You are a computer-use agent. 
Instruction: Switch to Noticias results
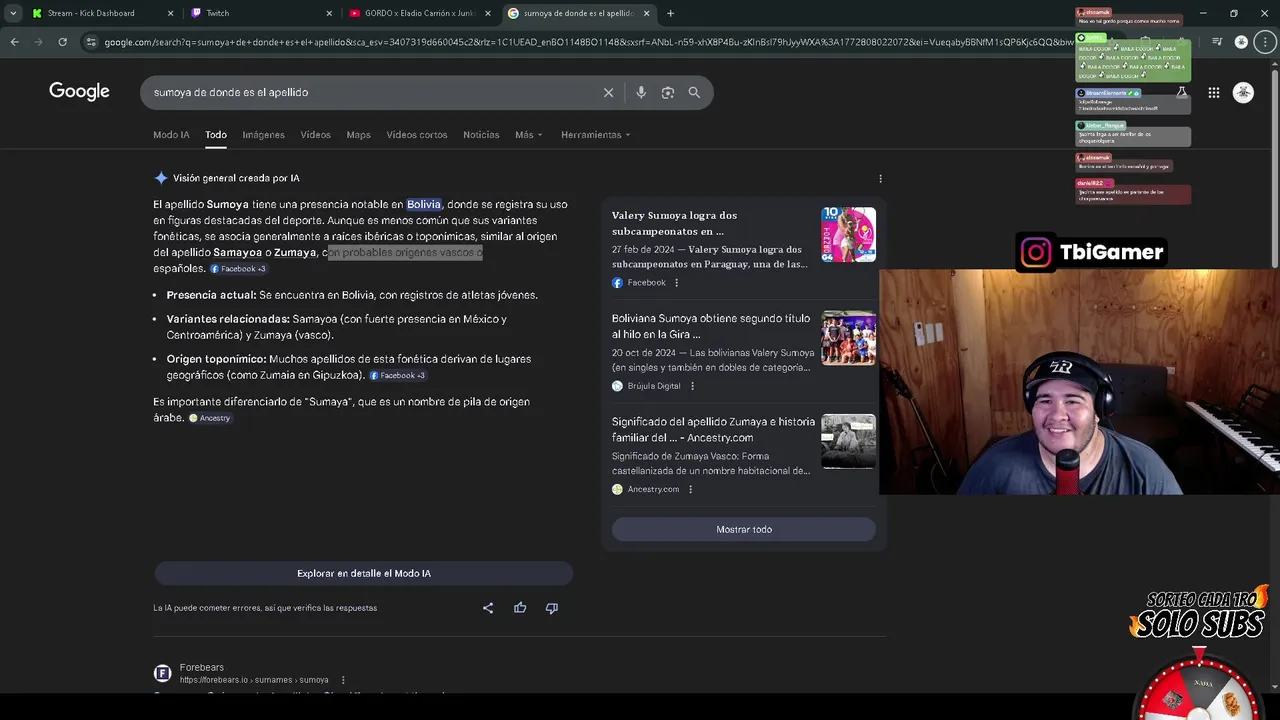coord(481,134)
